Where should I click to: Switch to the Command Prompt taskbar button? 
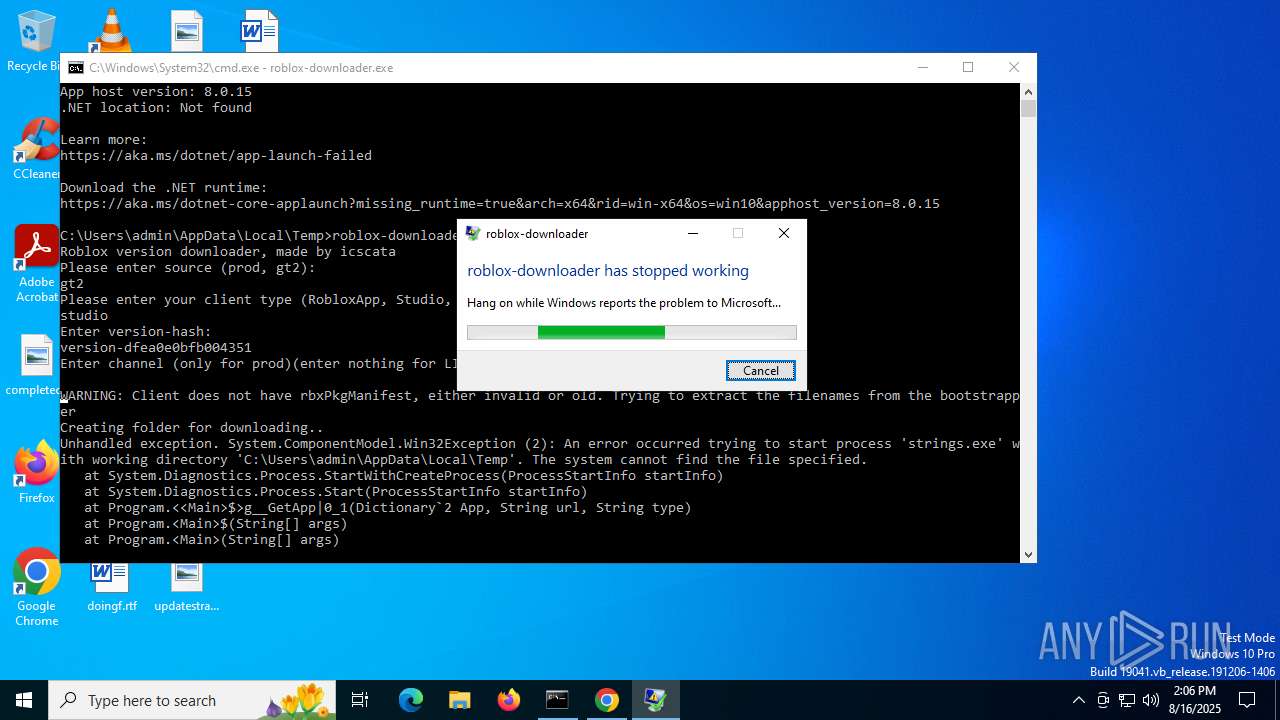click(558, 700)
